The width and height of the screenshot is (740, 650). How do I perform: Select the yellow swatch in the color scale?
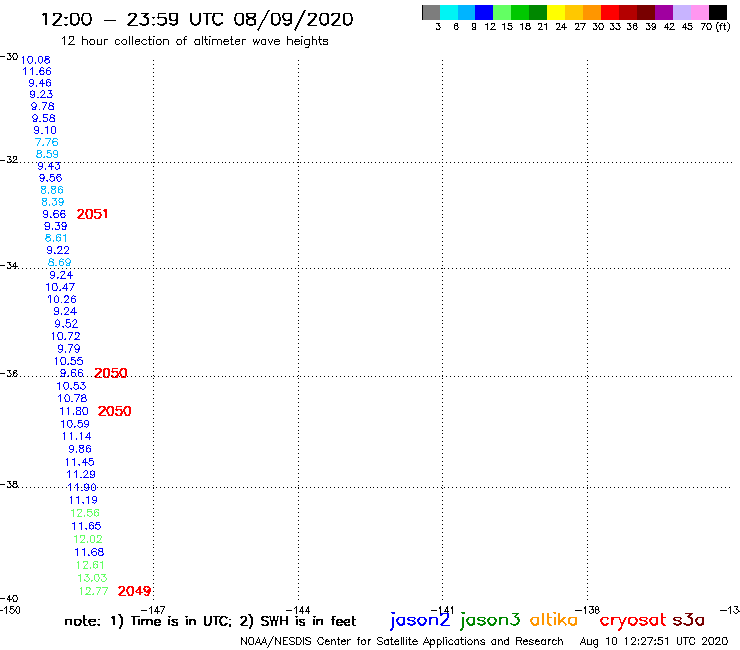(x=556, y=12)
